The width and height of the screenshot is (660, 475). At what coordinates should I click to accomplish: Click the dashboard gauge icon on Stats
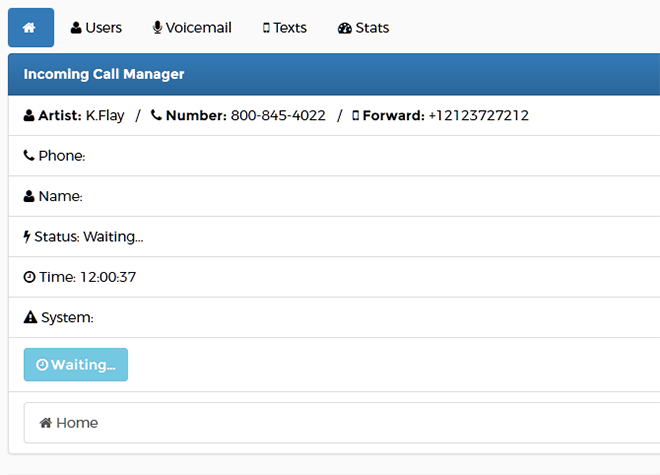click(345, 28)
